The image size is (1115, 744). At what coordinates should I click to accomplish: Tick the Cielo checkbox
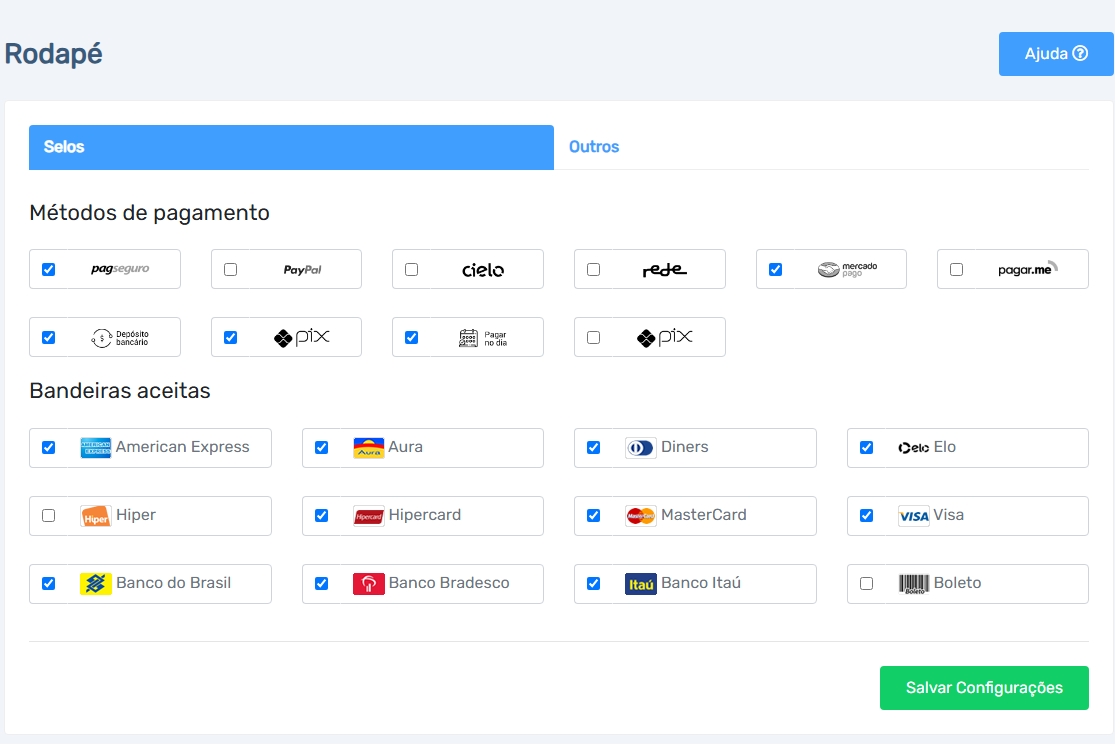click(x=411, y=270)
